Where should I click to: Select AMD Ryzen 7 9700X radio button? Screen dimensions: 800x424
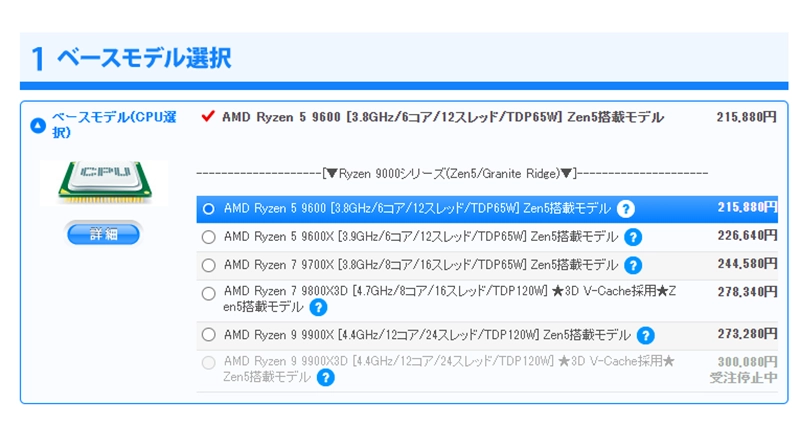coord(208,265)
